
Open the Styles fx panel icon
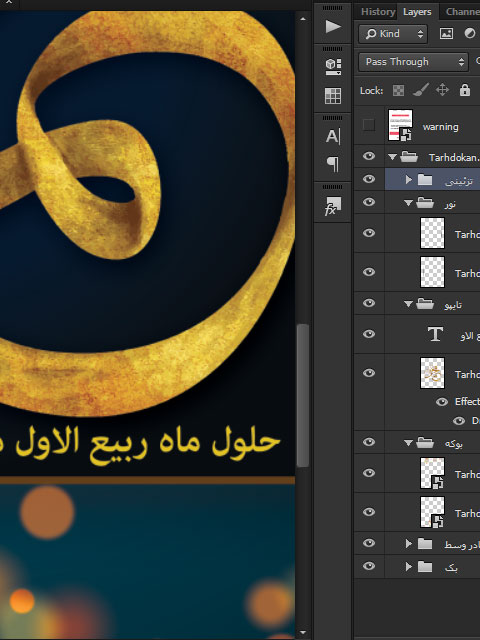coord(333,206)
